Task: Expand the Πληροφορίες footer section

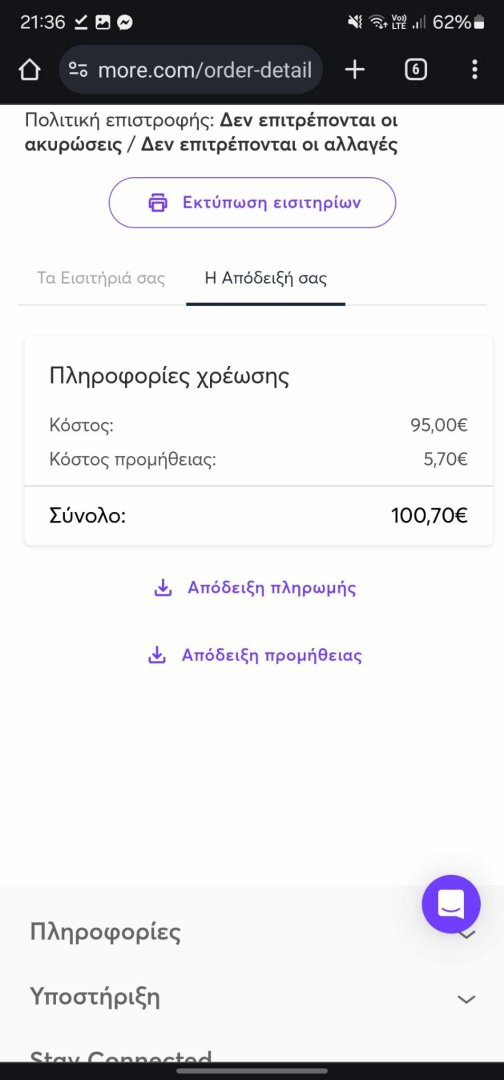Action: (252, 933)
